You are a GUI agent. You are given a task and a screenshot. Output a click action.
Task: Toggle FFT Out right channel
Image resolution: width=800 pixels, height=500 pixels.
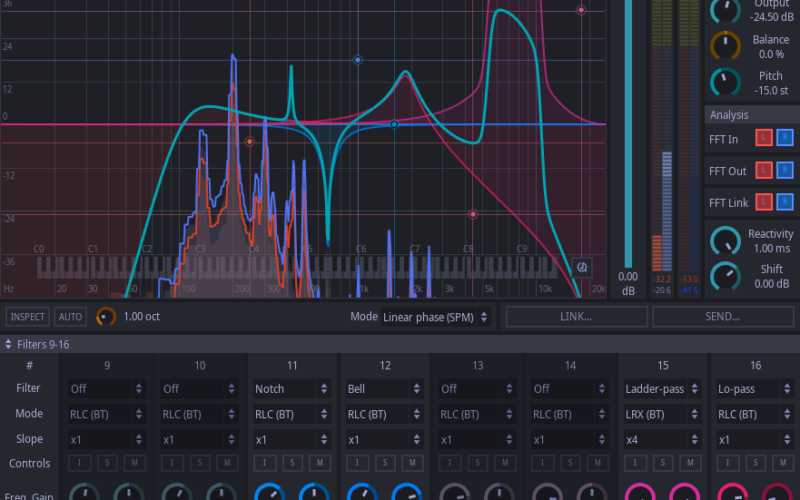coord(784,171)
